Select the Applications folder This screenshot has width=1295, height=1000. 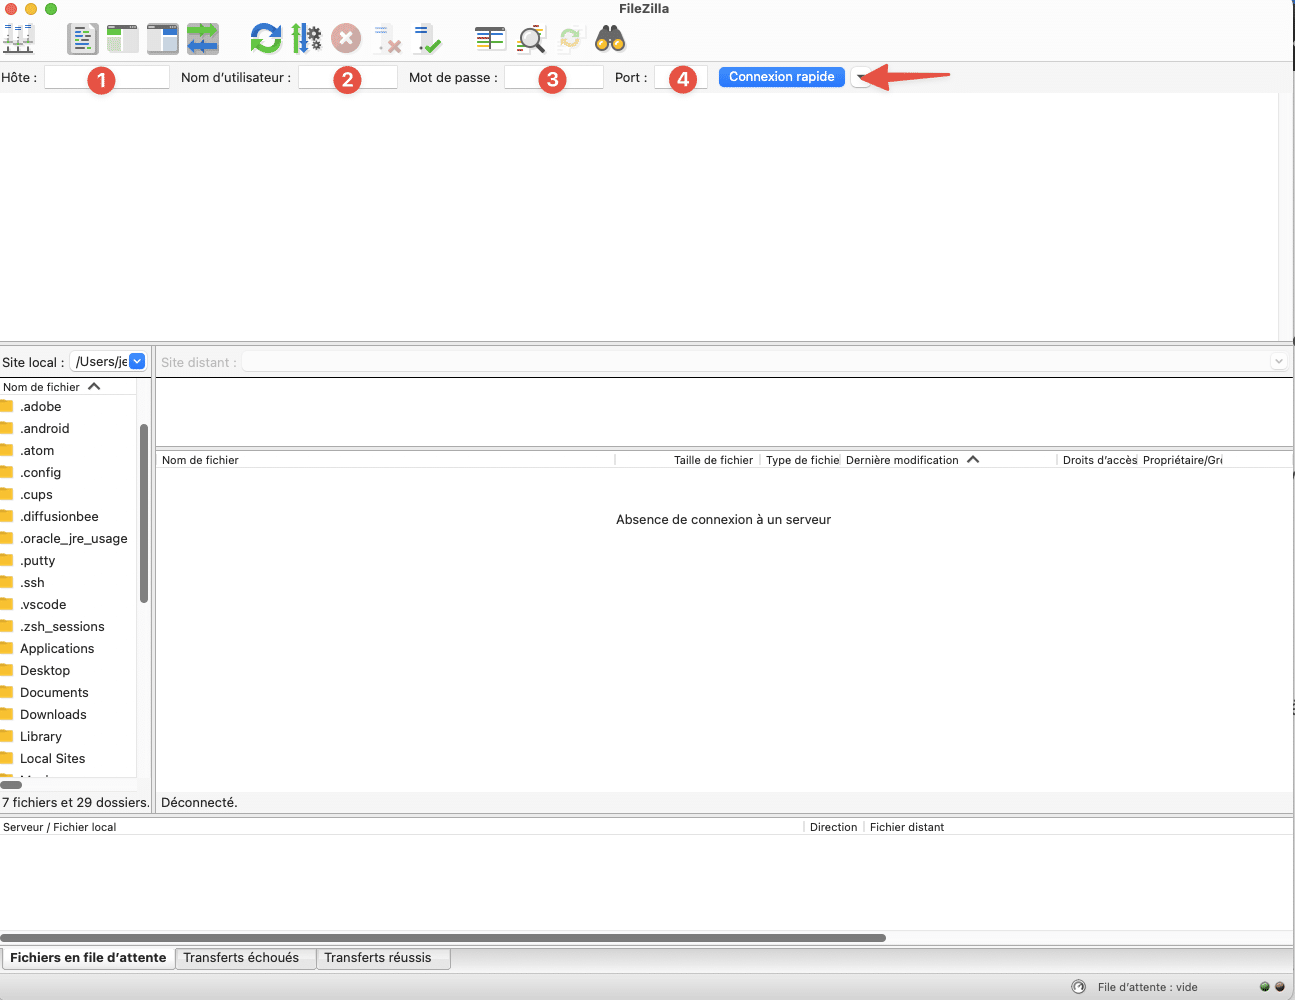coord(57,649)
